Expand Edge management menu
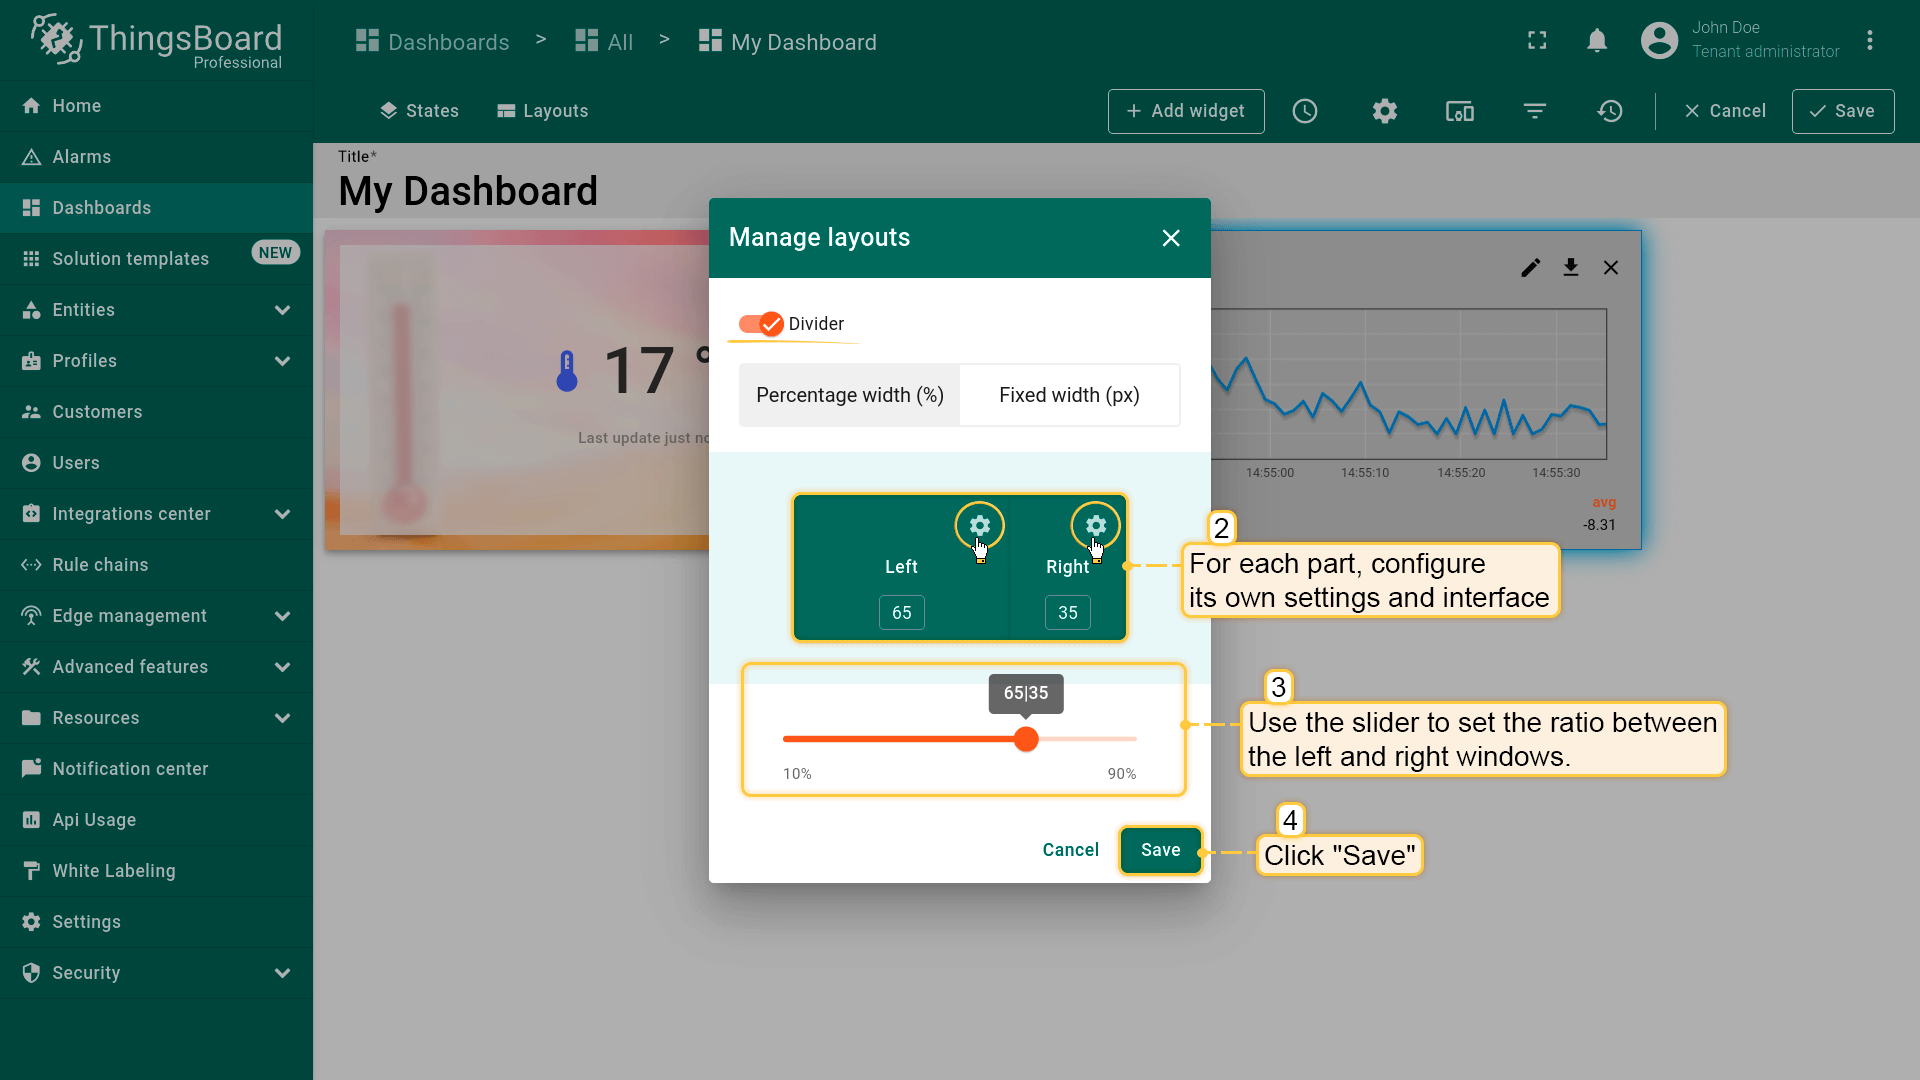This screenshot has height=1080, width=1920. coord(156,616)
